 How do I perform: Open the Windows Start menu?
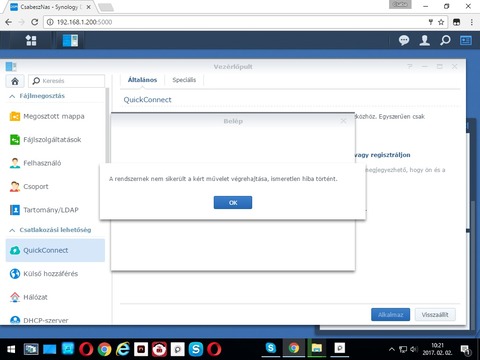coord(11,349)
